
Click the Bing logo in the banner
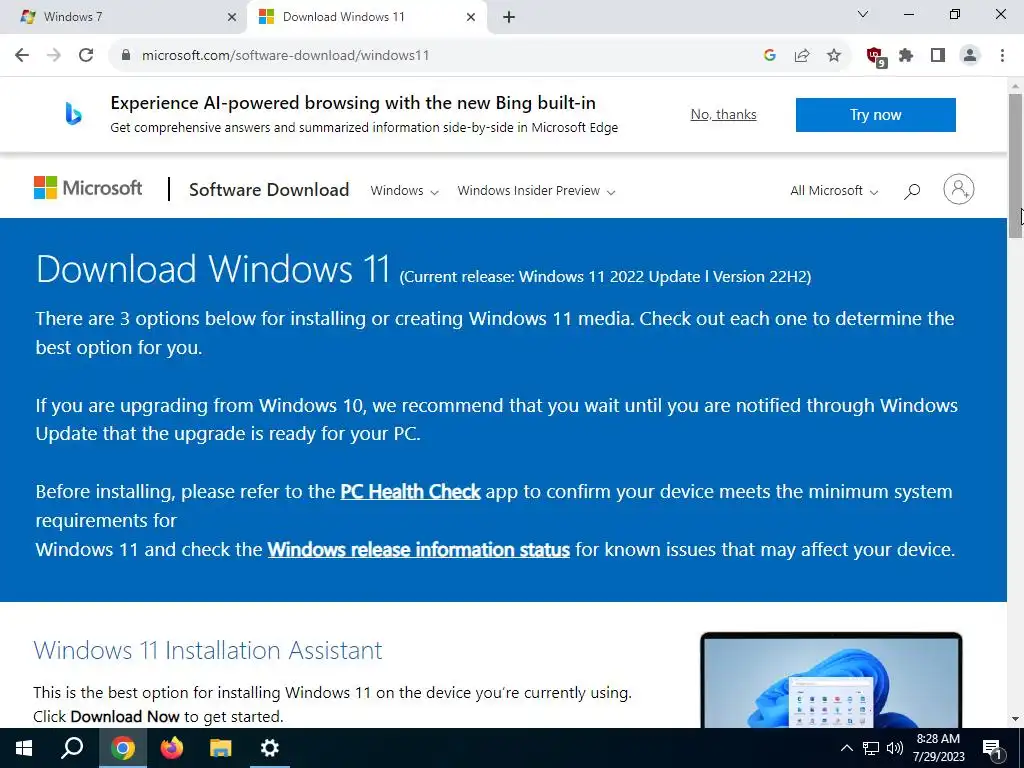[x=73, y=114]
